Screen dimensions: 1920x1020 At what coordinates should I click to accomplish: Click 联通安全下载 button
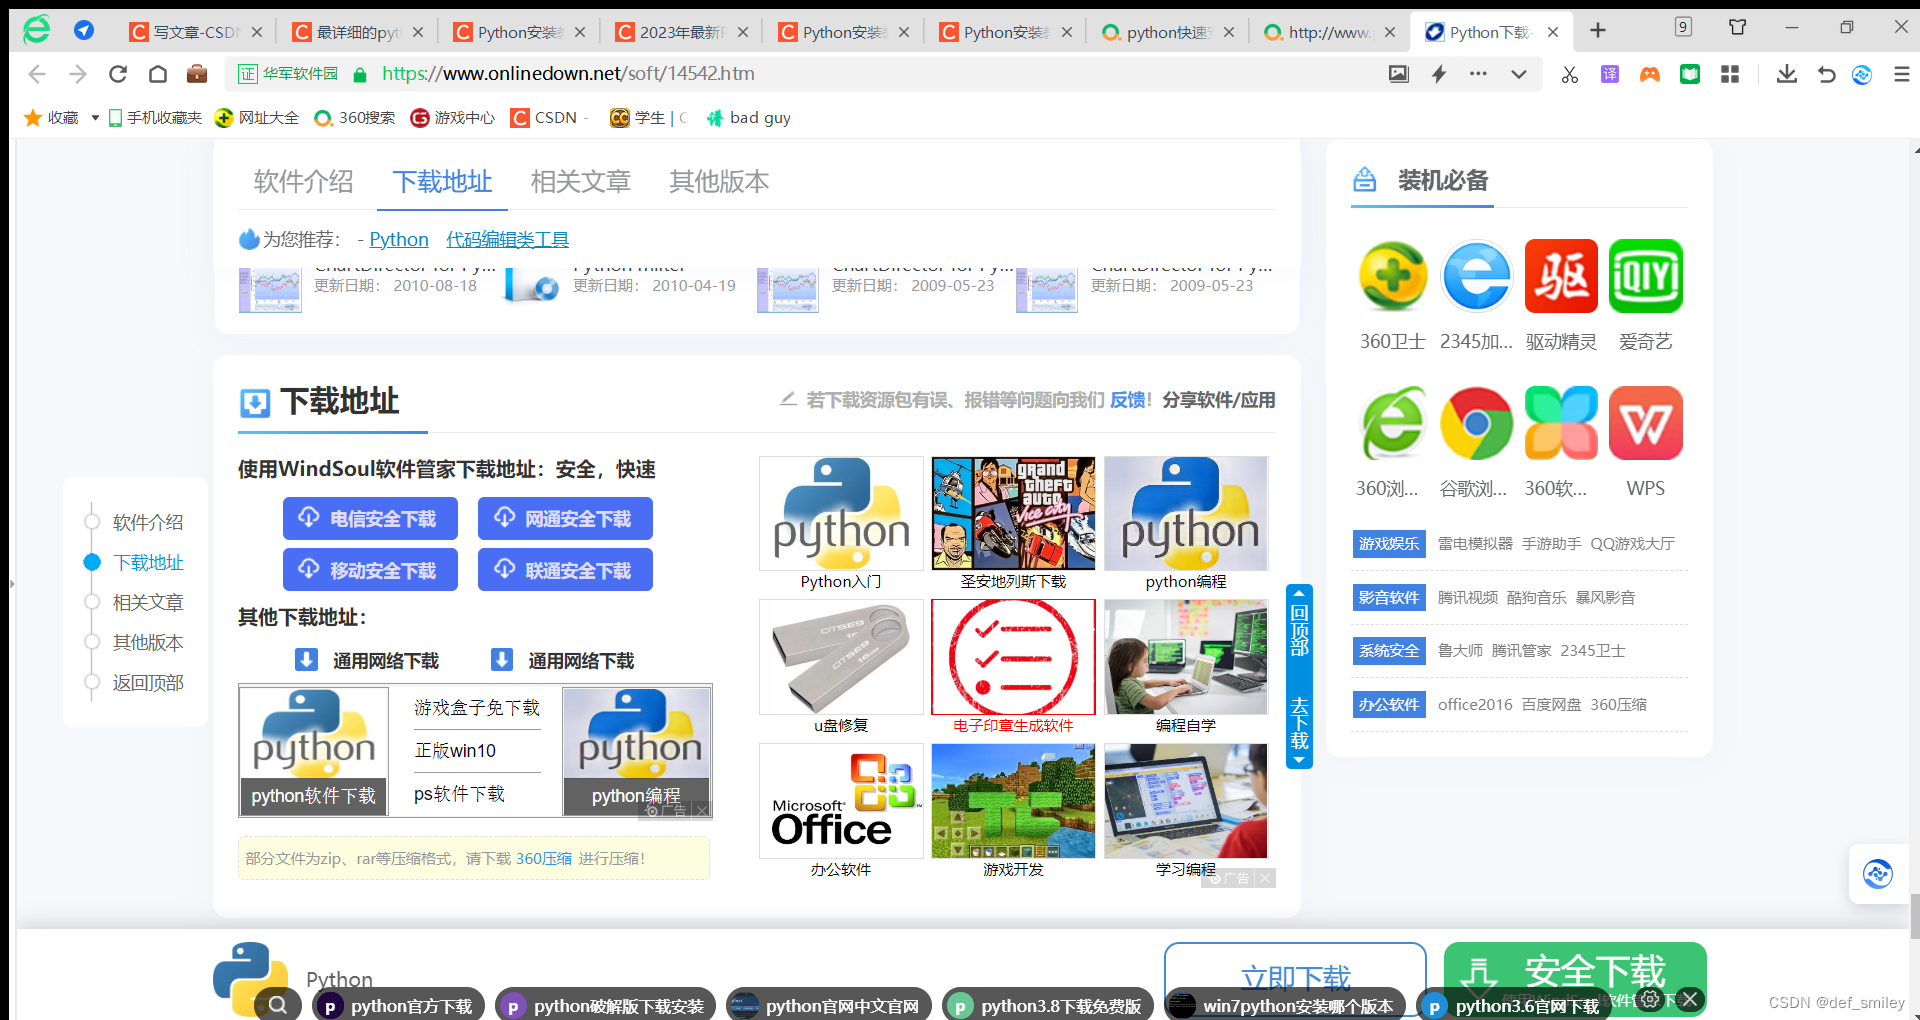(x=565, y=570)
